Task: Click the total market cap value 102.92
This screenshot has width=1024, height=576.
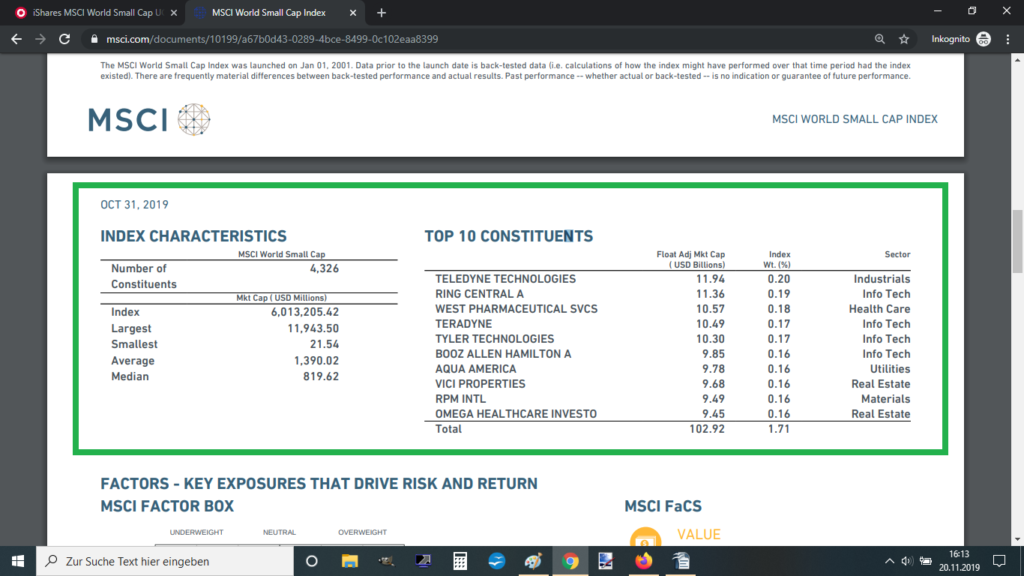Action: coord(707,429)
